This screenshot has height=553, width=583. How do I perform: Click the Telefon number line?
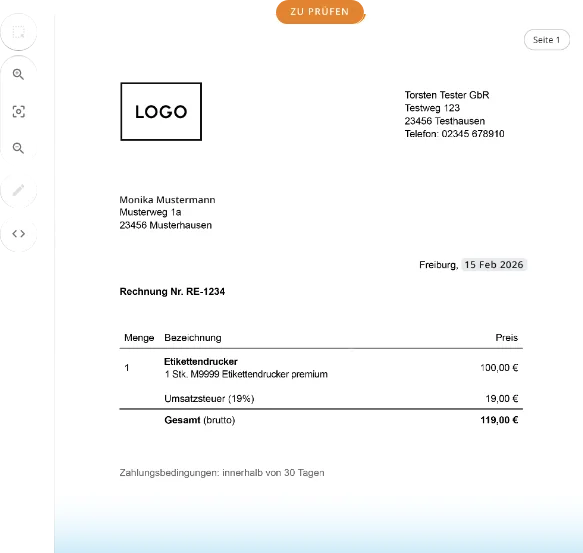pos(454,134)
